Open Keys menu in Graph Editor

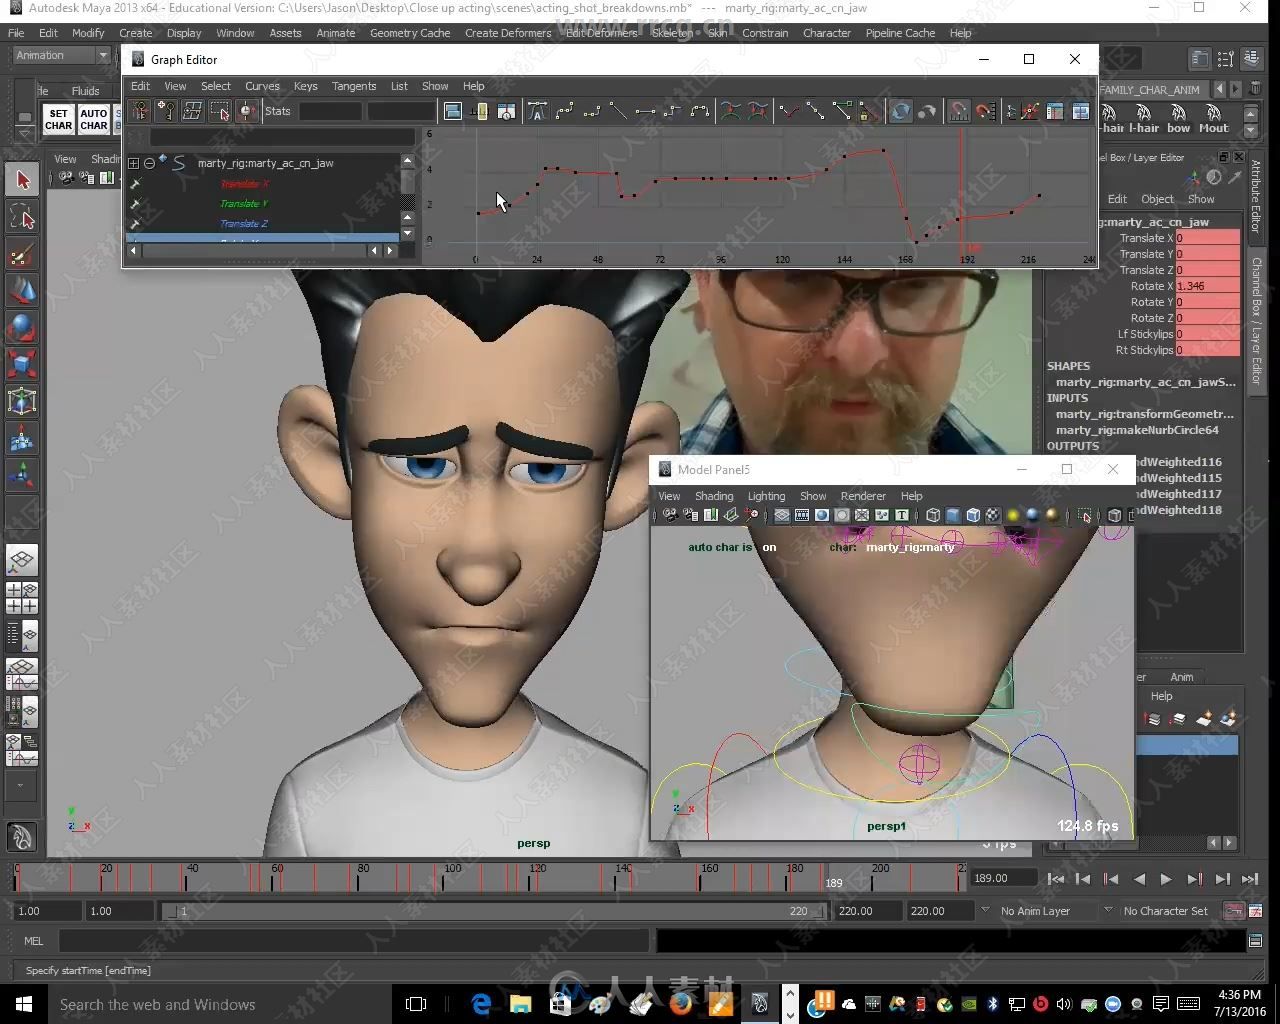(x=305, y=86)
